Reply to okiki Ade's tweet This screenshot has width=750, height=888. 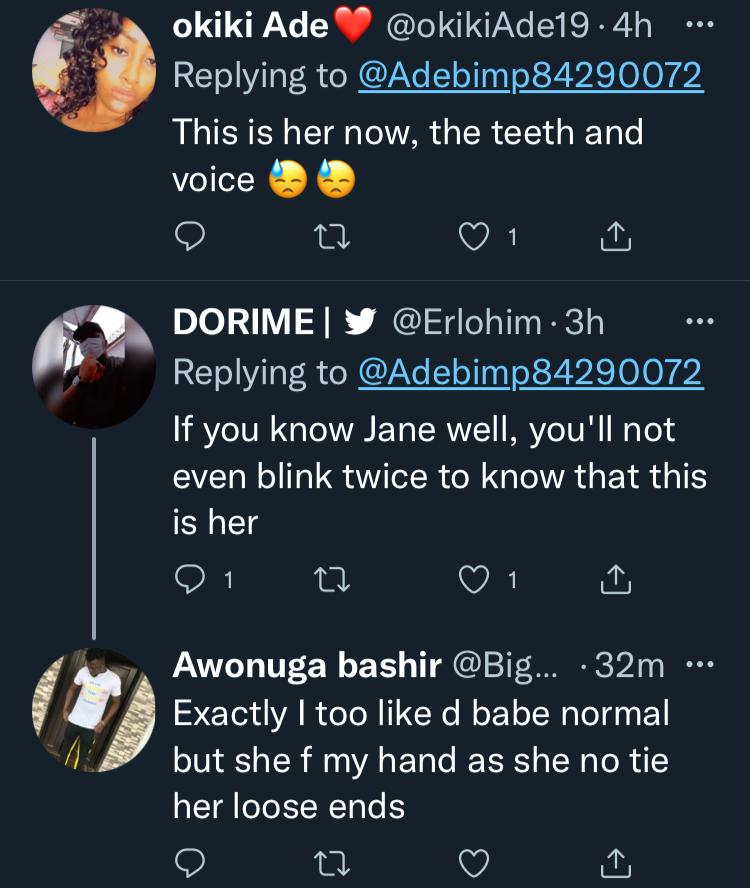(x=190, y=236)
